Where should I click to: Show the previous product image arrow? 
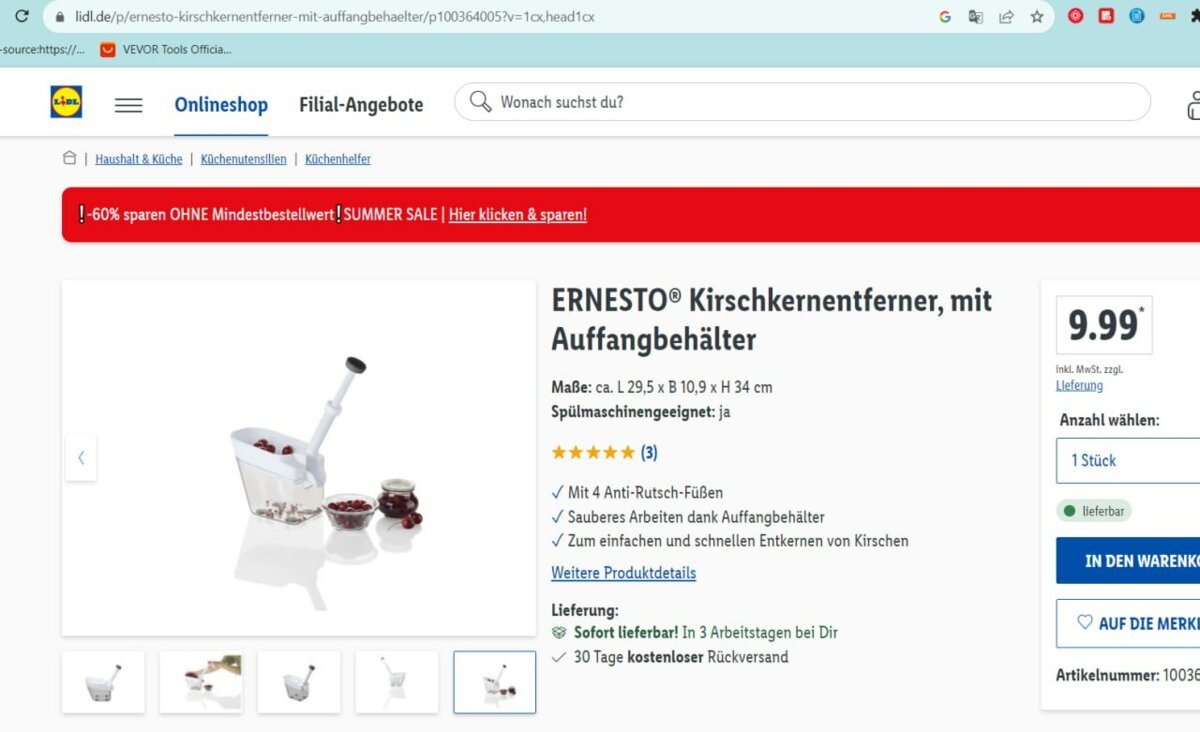coord(81,458)
